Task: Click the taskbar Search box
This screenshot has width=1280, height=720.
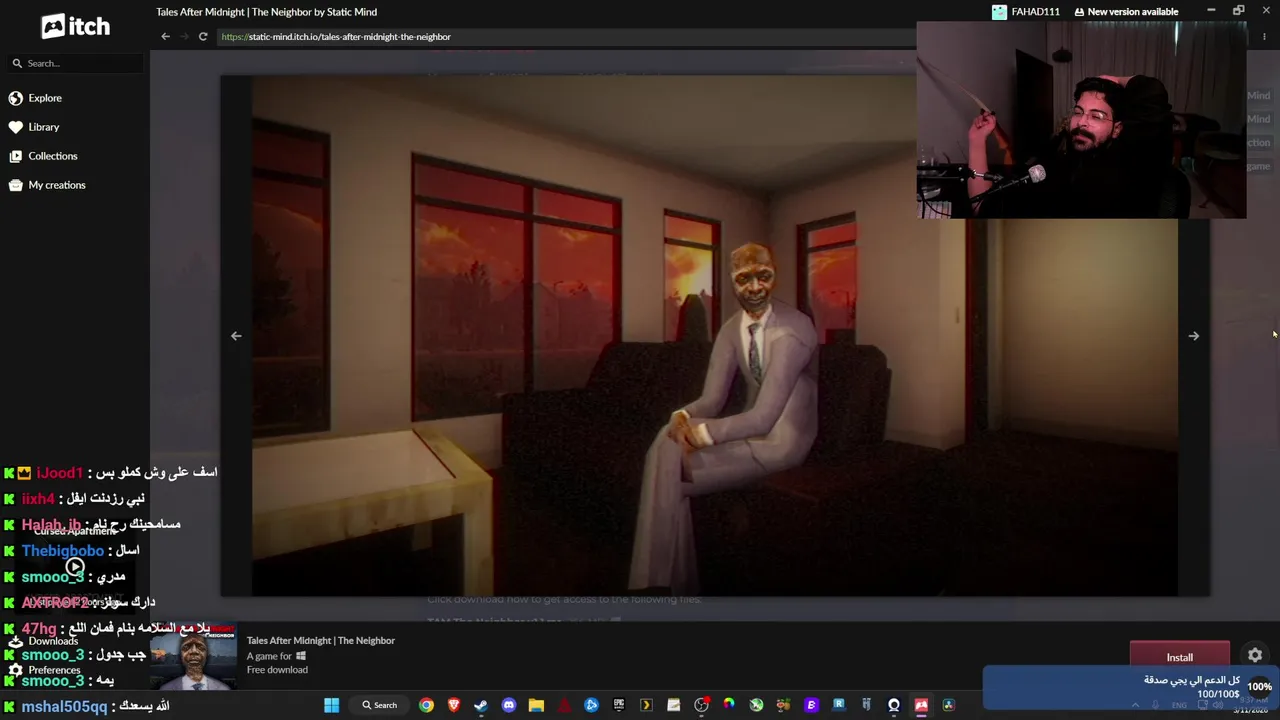Action: click(x=380, y=705)
